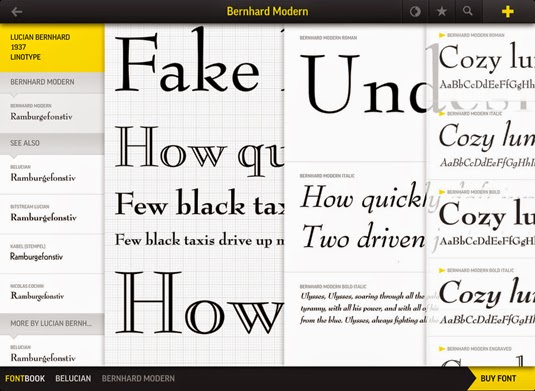Click yellow arrow beside Bernhard Modern Engraved
Image resolution: width=535 pixels, height=391 pixels.
tap(442, 349)
